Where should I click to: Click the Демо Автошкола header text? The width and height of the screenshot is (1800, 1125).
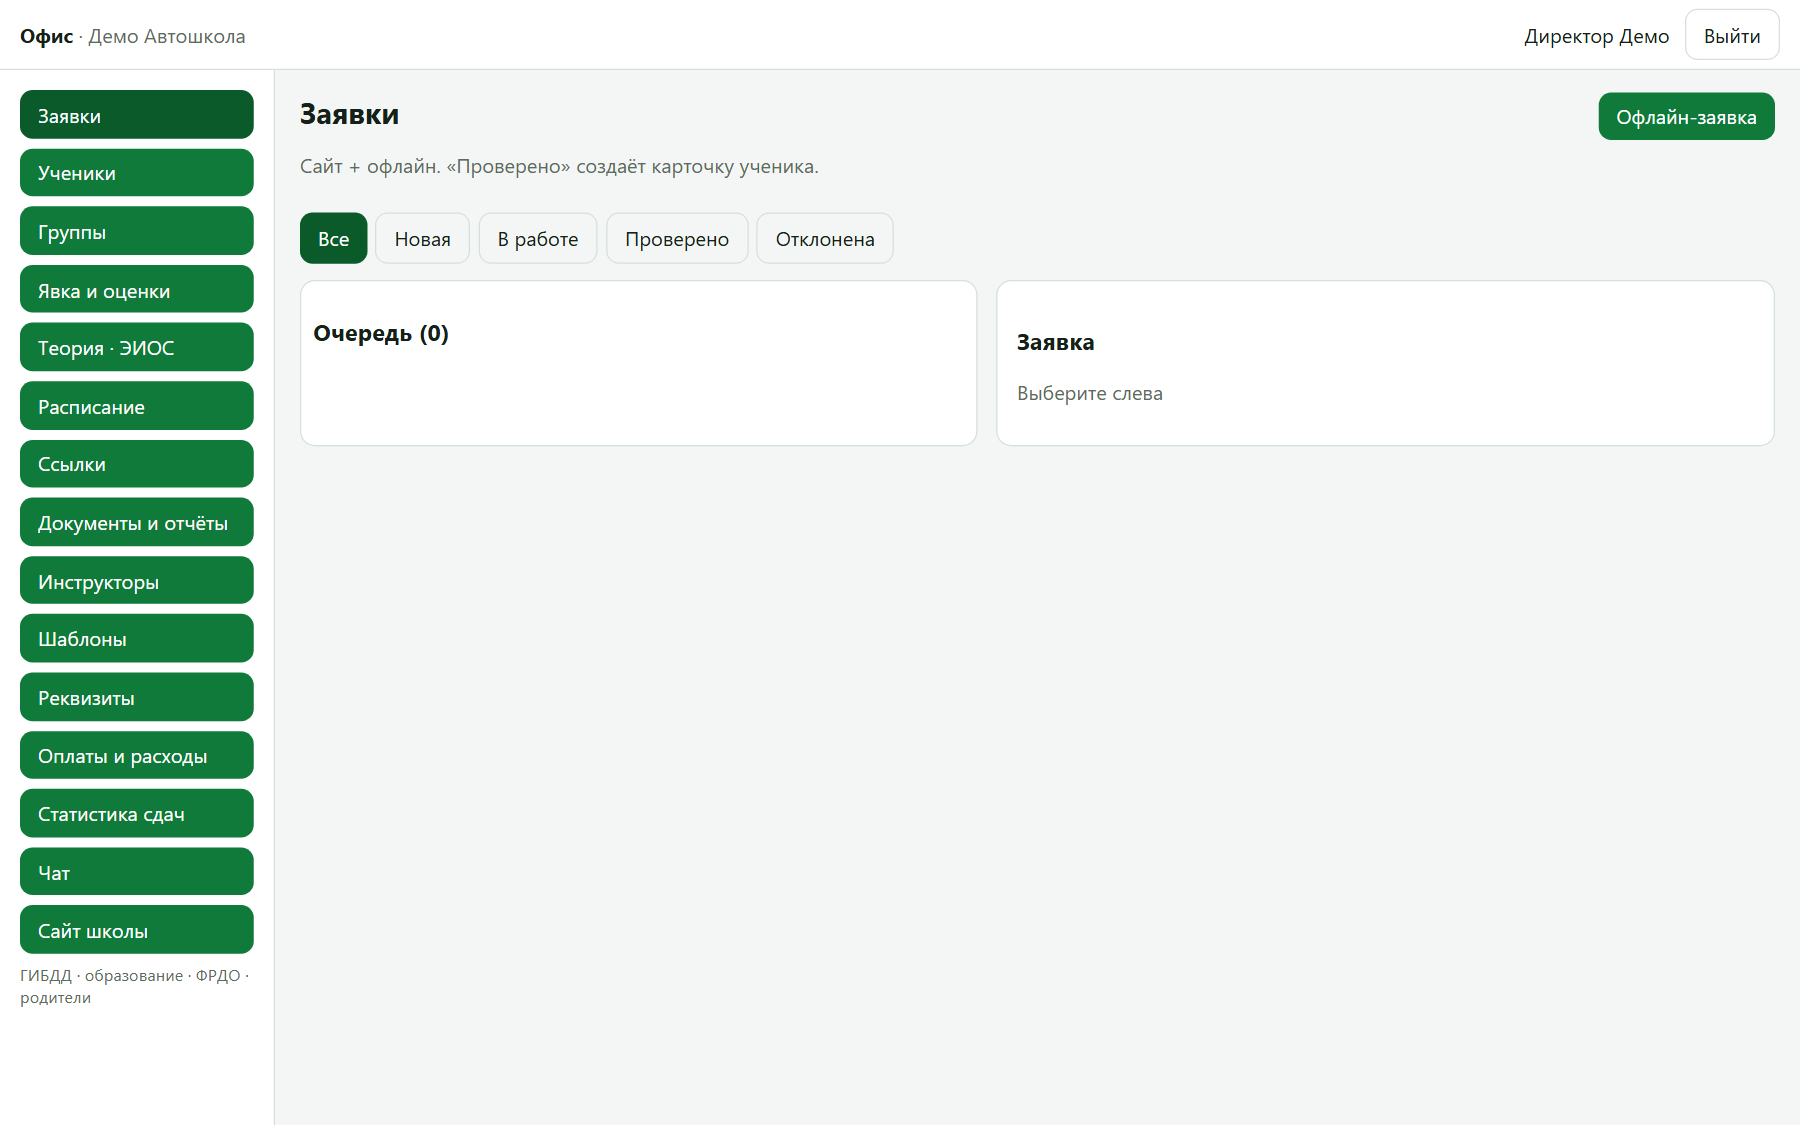pos(167,36)
